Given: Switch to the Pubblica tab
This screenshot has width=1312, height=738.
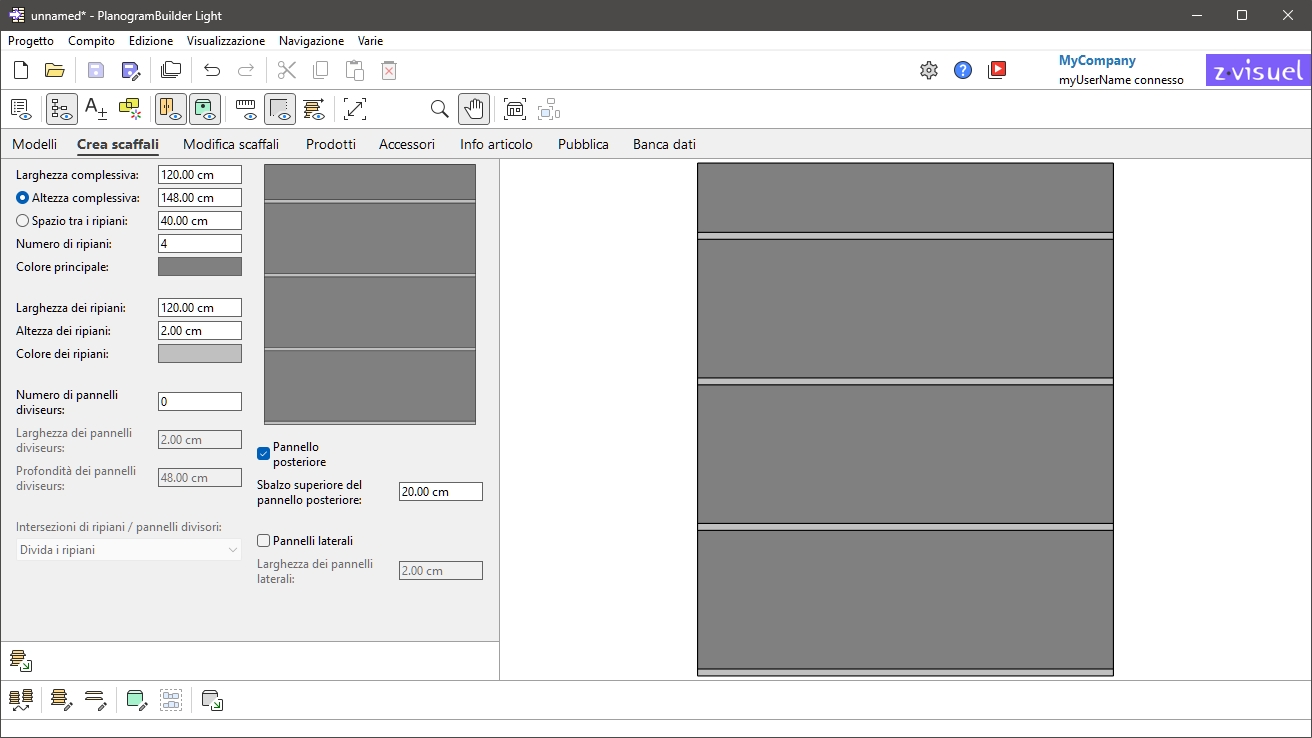Looking at the screenshot, I should click(x=583, y=144).
